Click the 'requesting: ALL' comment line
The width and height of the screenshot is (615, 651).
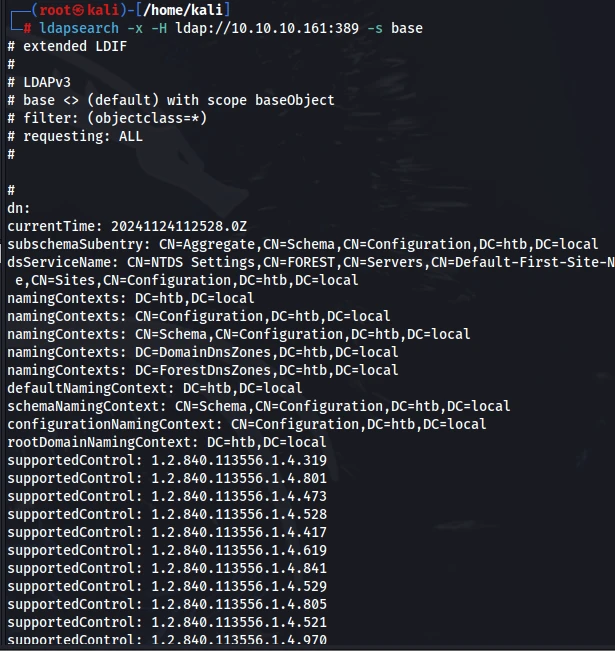(x=75, y=136)
